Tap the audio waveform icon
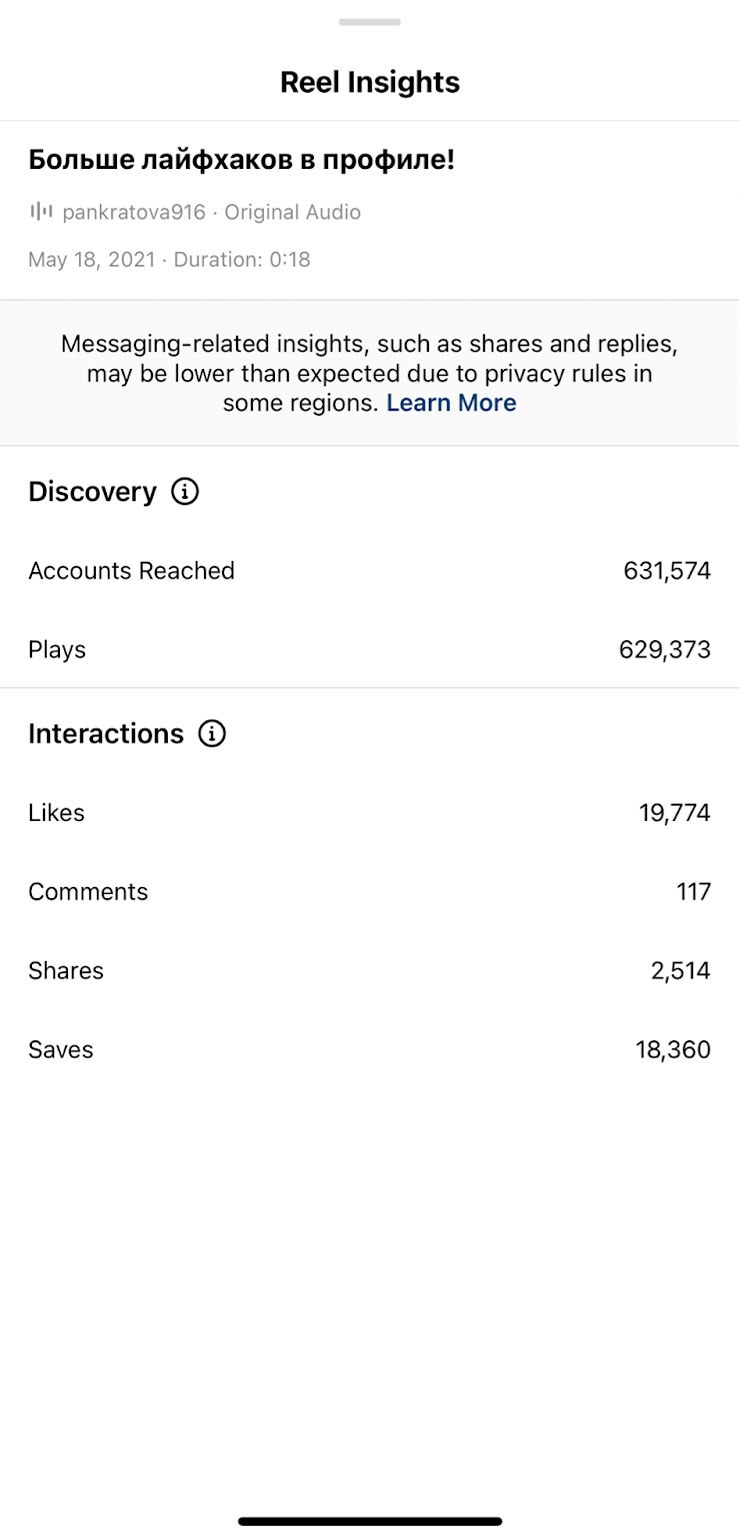740x1540 pixels. click(41, 212)
